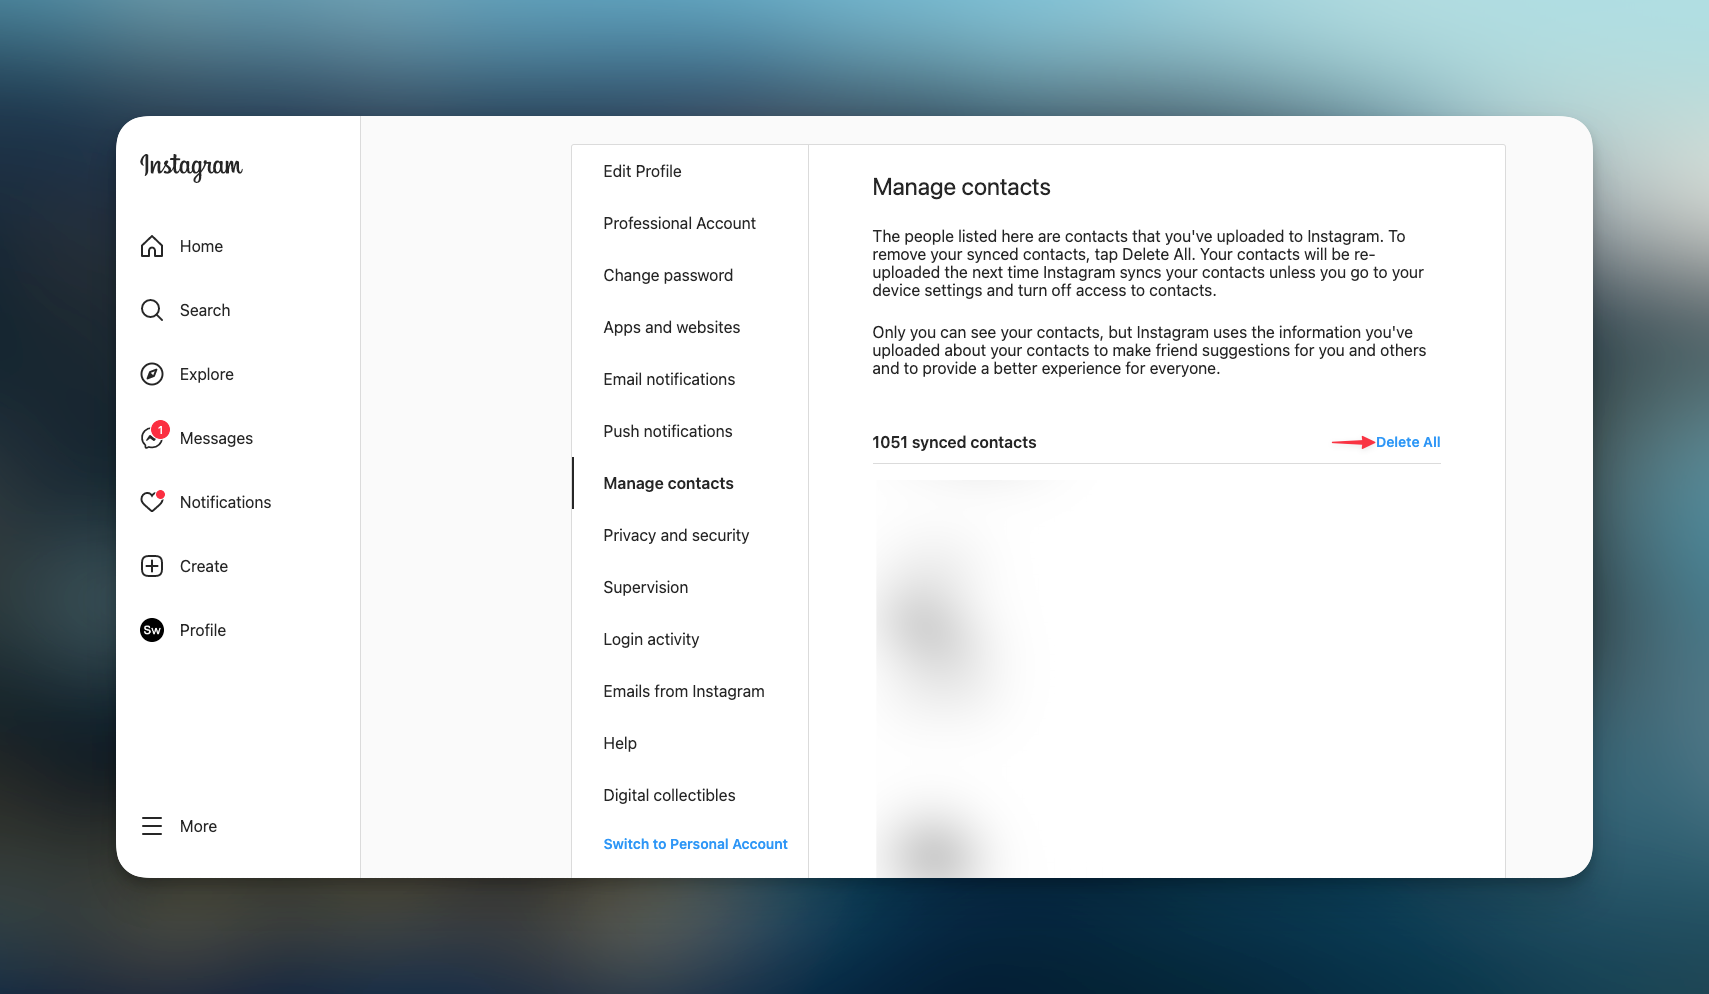Click the Search magnifier icon
The width and height of the screenshot is (1709, 994).
[x=152, y=310]
